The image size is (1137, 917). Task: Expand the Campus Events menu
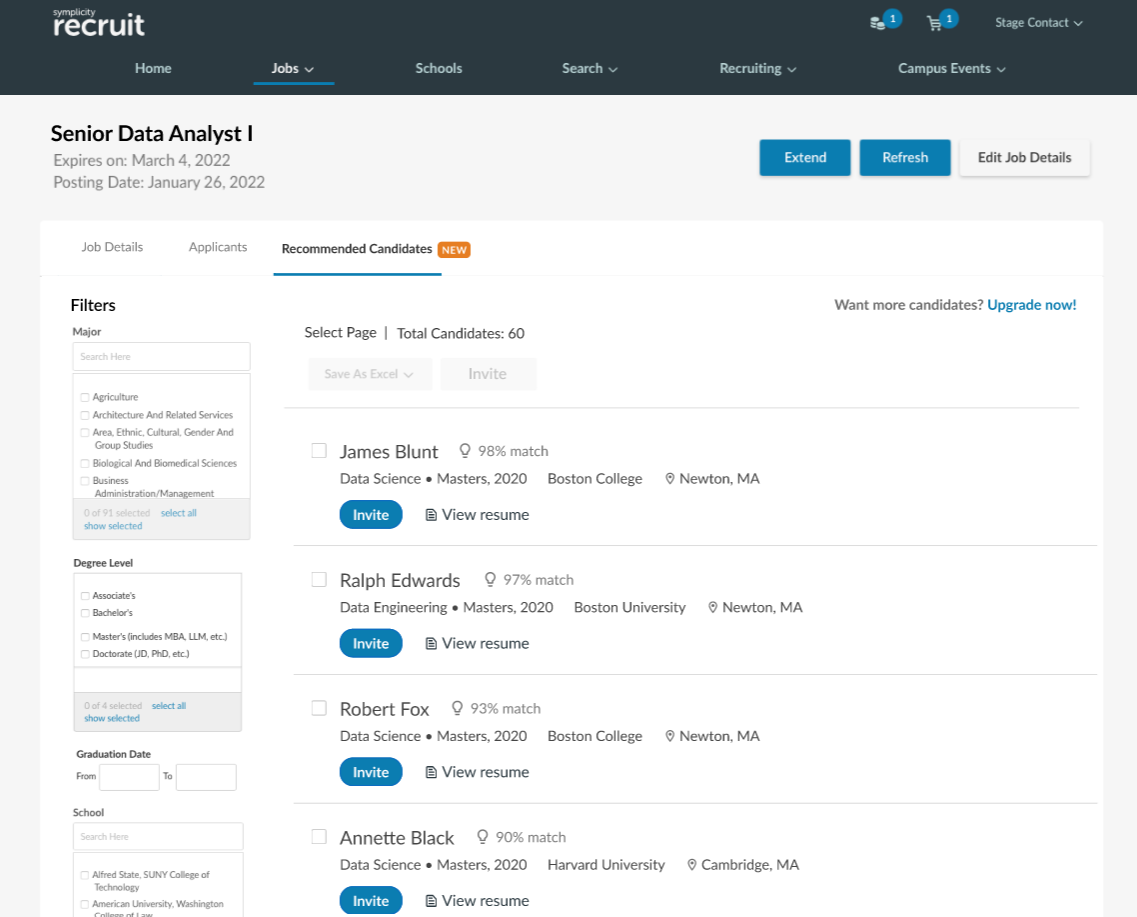click(951, 69)
